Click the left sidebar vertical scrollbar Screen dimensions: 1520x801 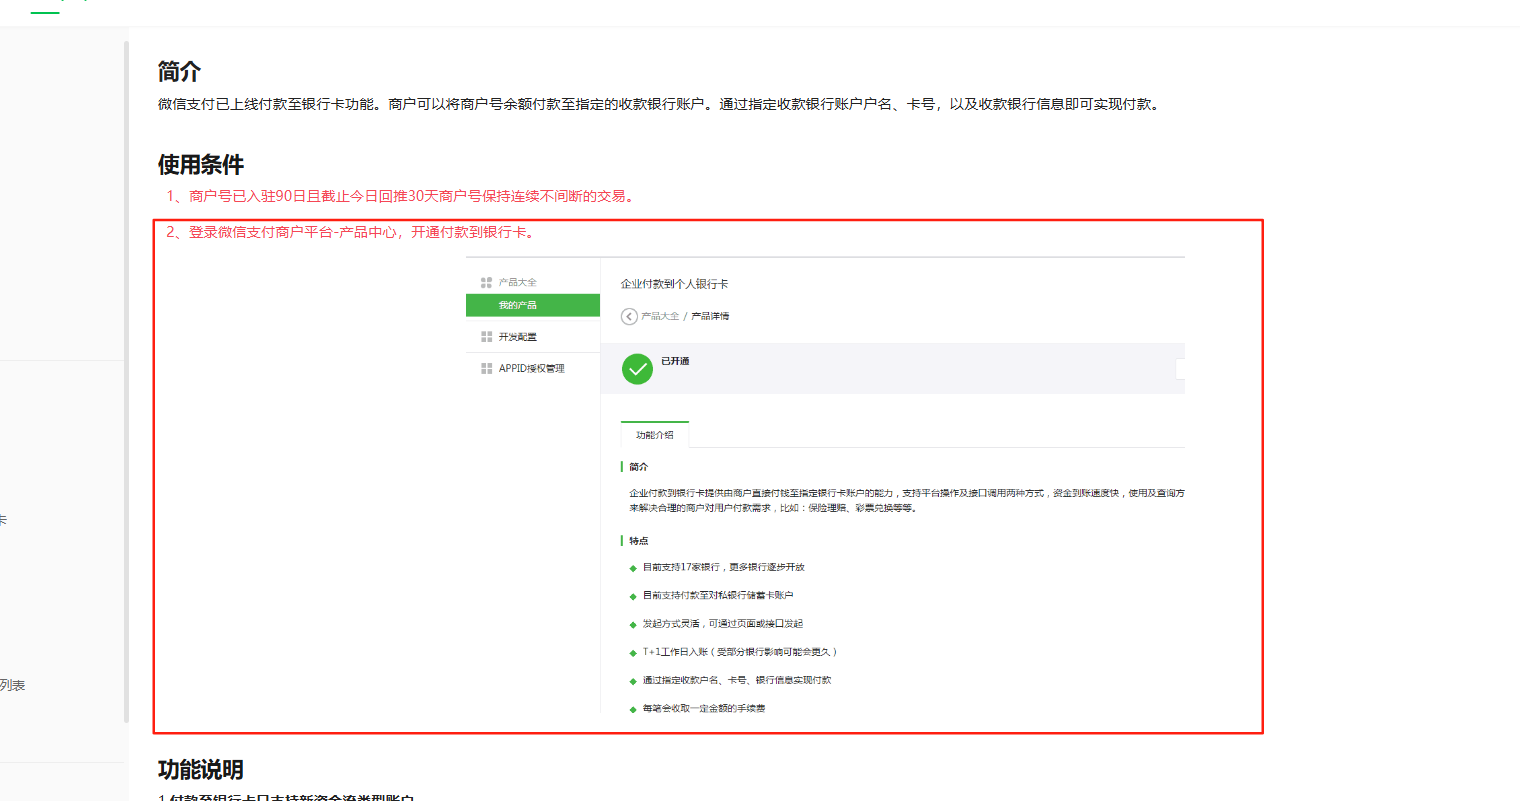[x=126, y=381]
